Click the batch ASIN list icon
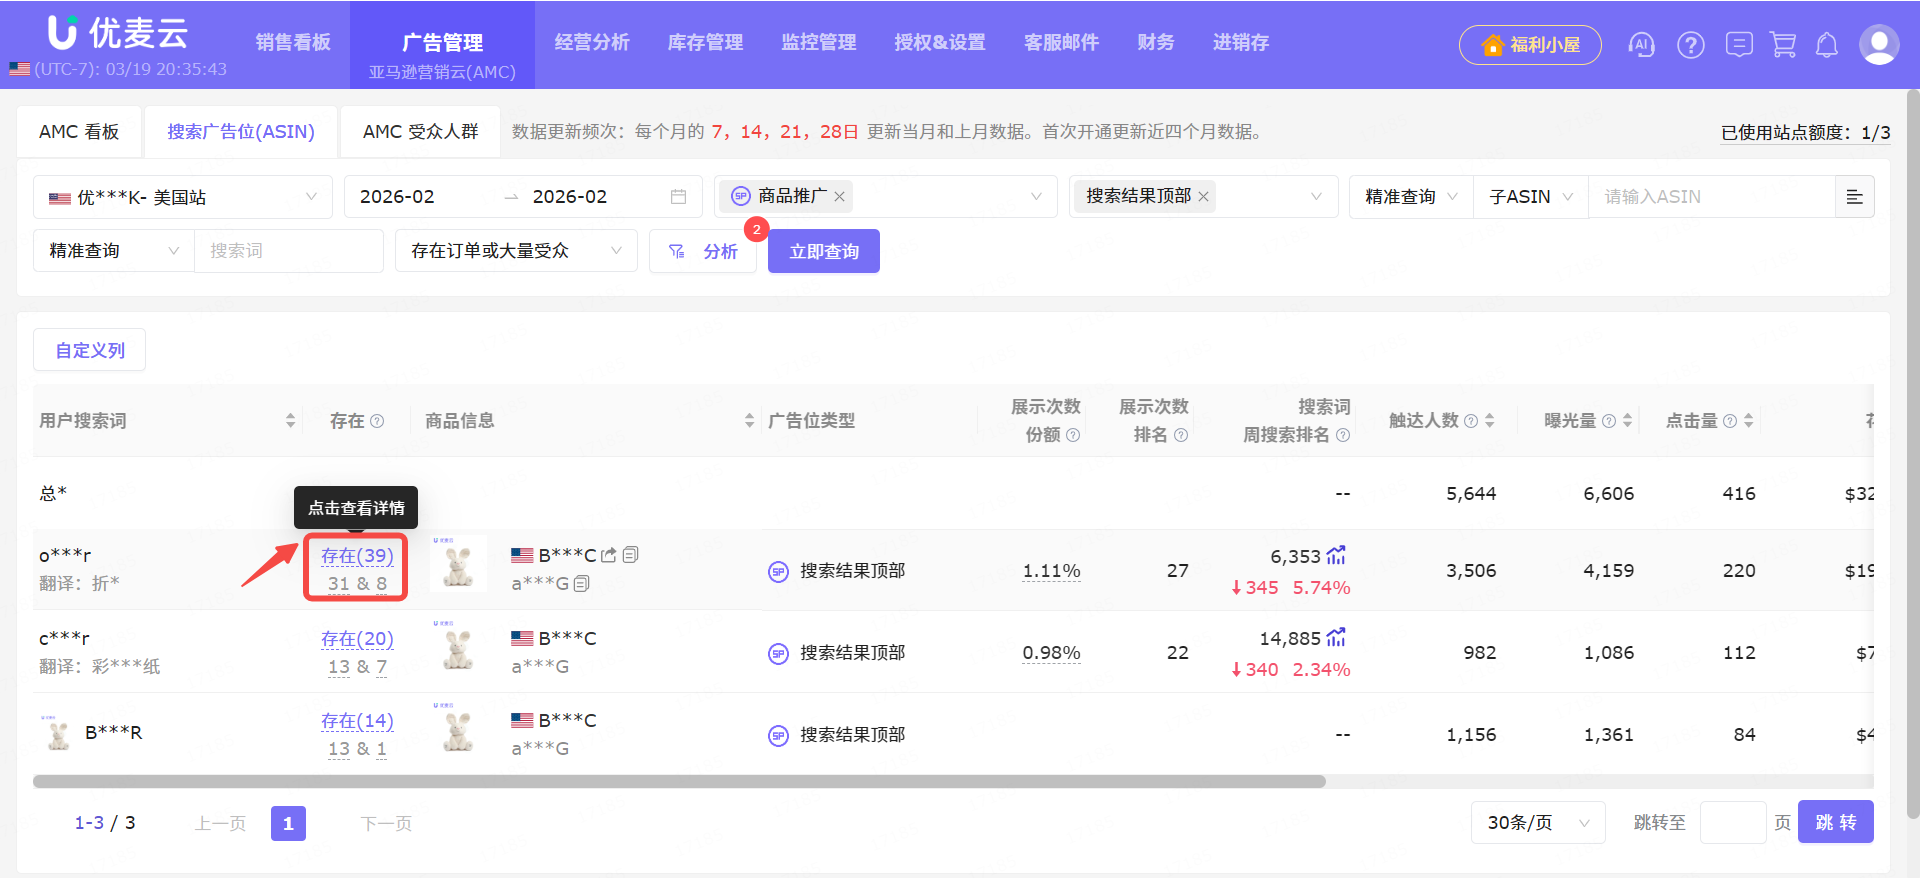 1854,197
